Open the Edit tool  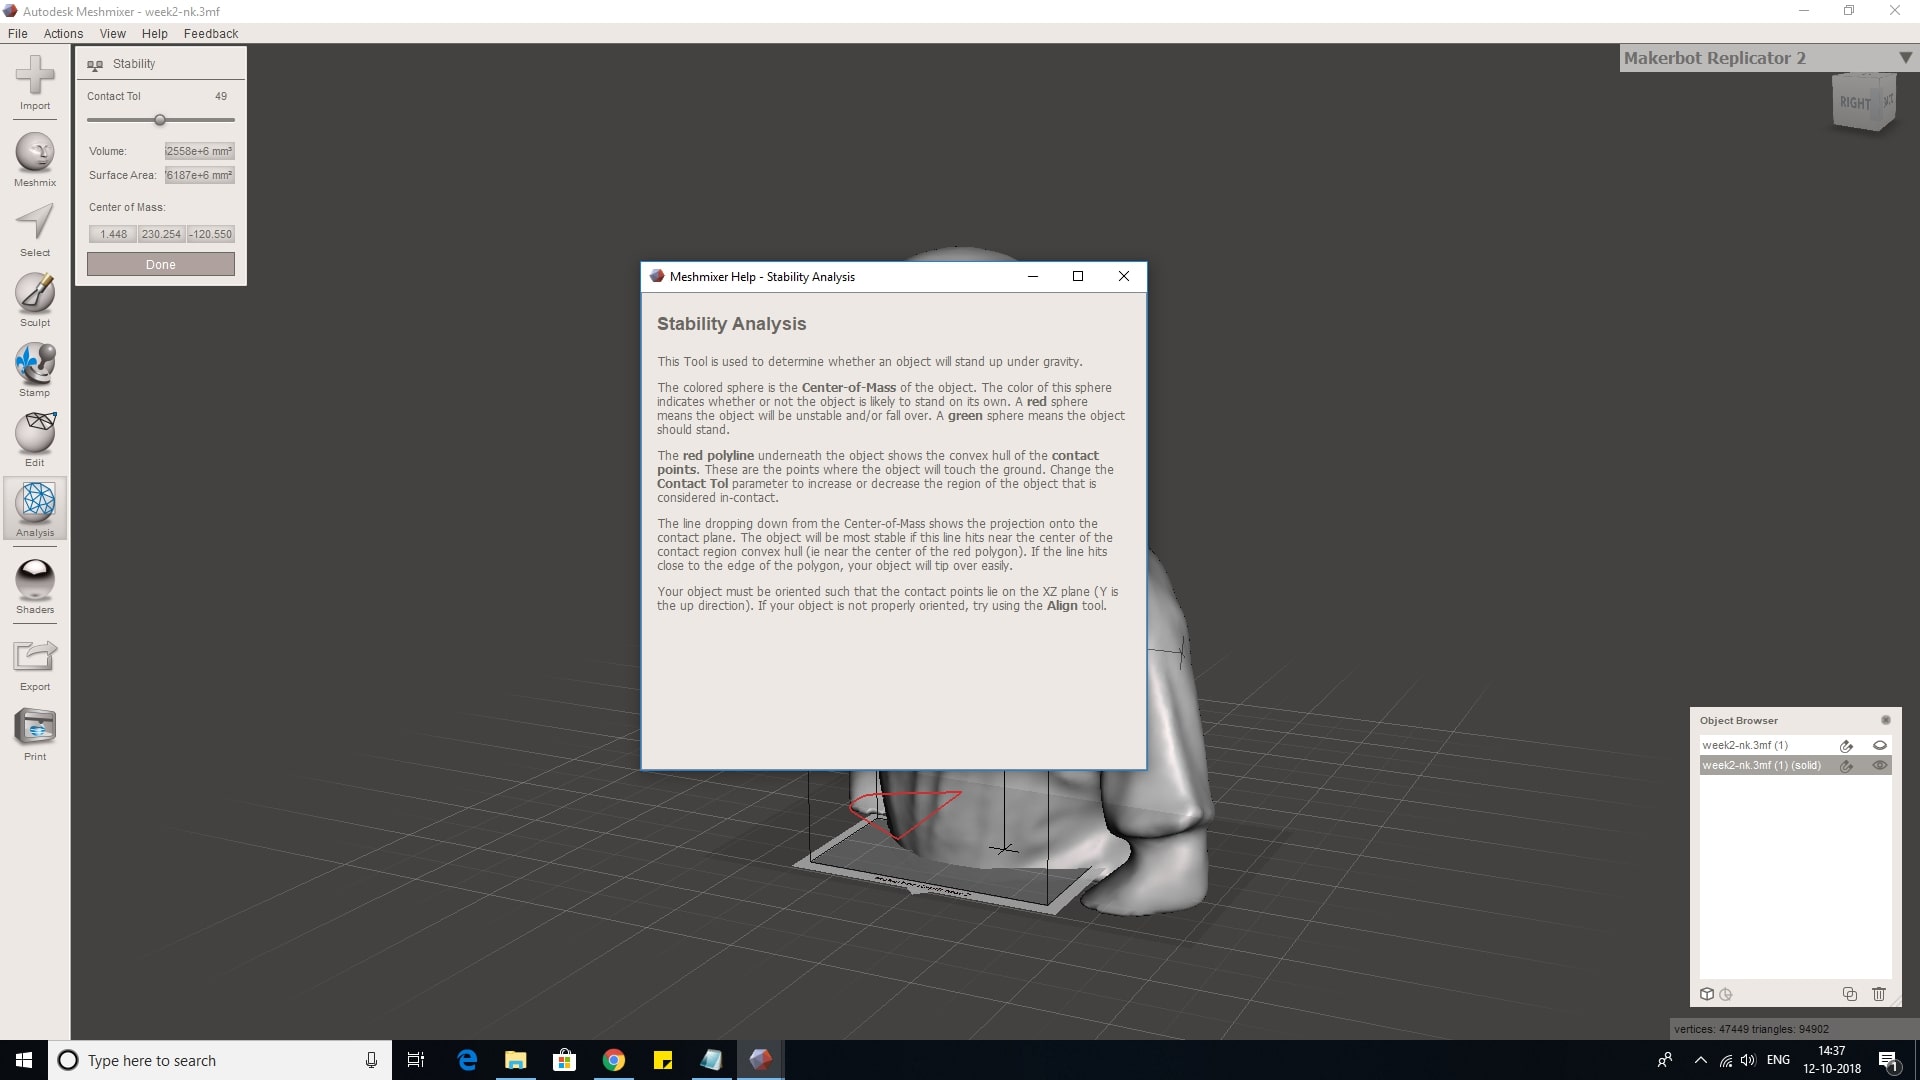pyautogui.click(x=35, y=433)
